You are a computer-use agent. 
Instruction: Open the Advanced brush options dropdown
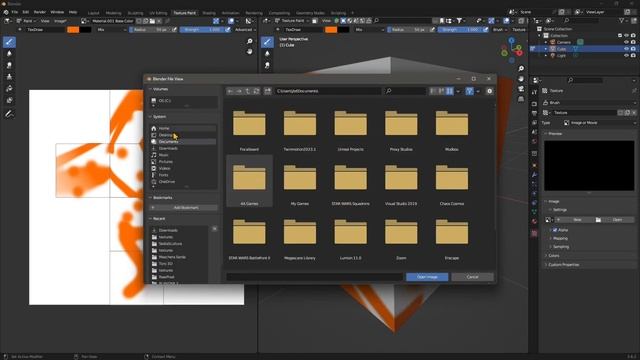pyautogui.click(x=245, y=30)
